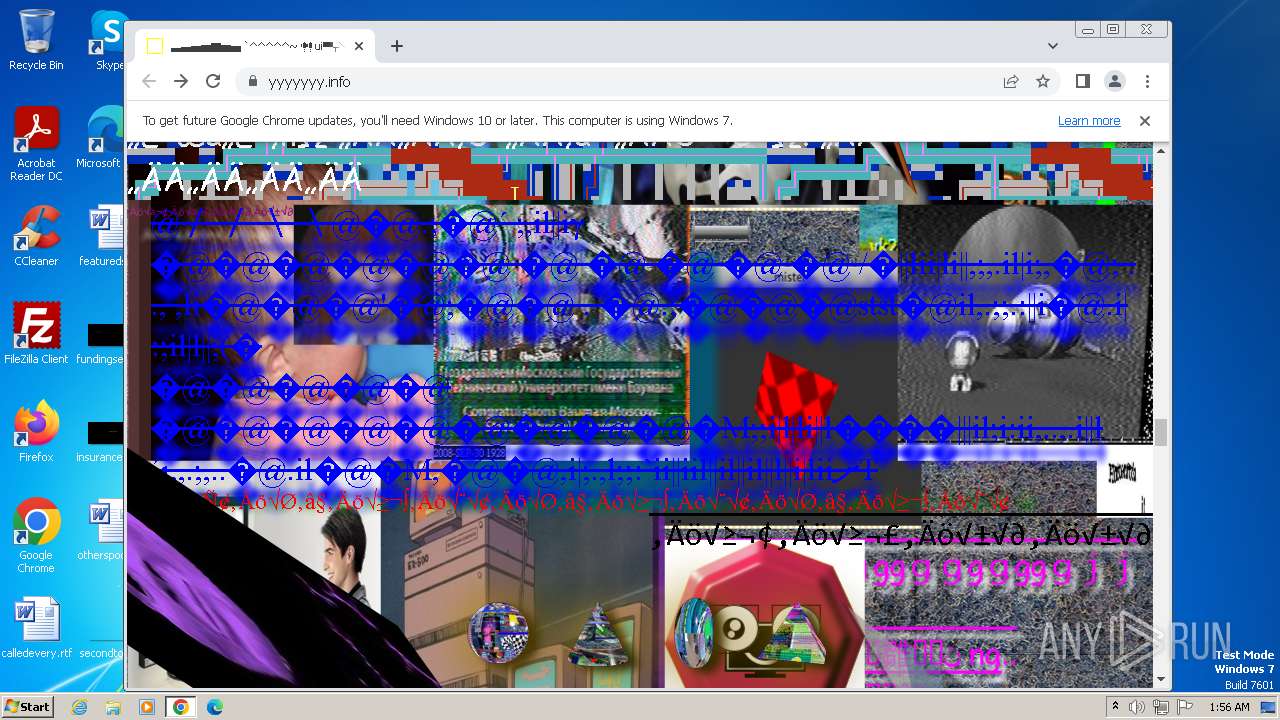Viewport: 1280px width, 720px height.
Task: Share this page icon in address bar
Action: click(x=1011, y=81)
